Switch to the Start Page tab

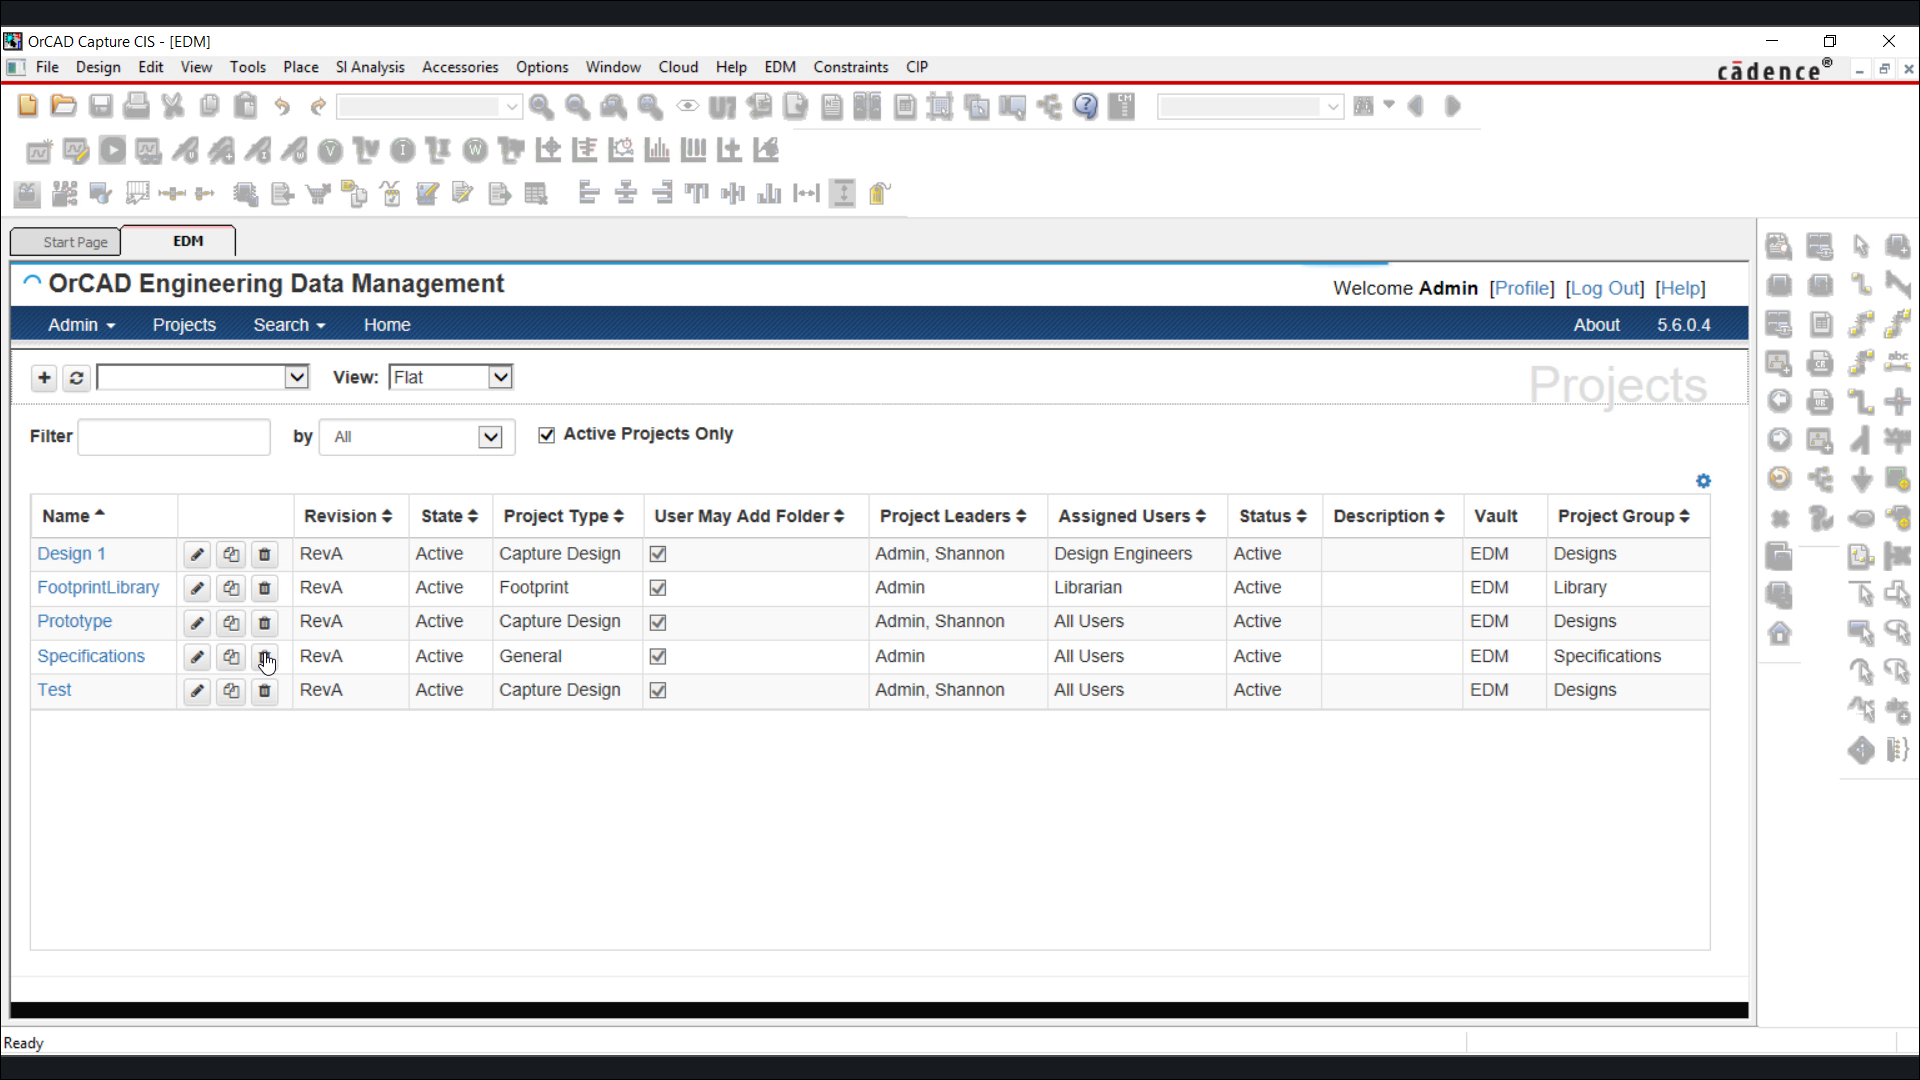[x=66, y=242]
